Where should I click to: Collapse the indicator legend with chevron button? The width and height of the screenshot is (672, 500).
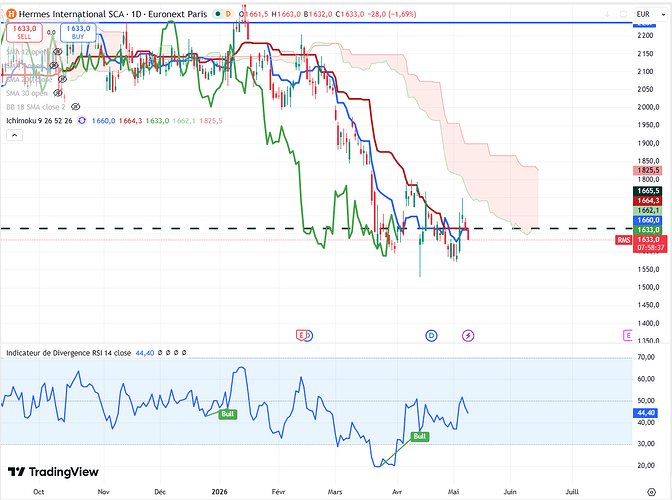[x=14, y=135]
